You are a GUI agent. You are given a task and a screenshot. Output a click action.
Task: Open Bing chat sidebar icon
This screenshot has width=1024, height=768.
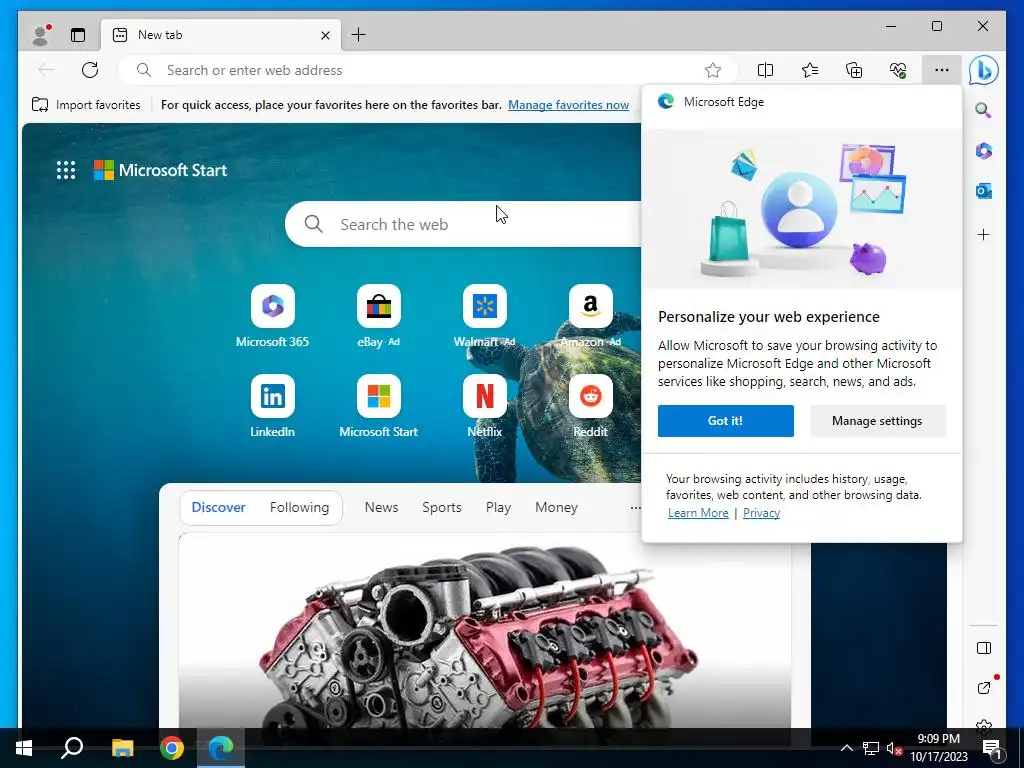pos(984,70)
